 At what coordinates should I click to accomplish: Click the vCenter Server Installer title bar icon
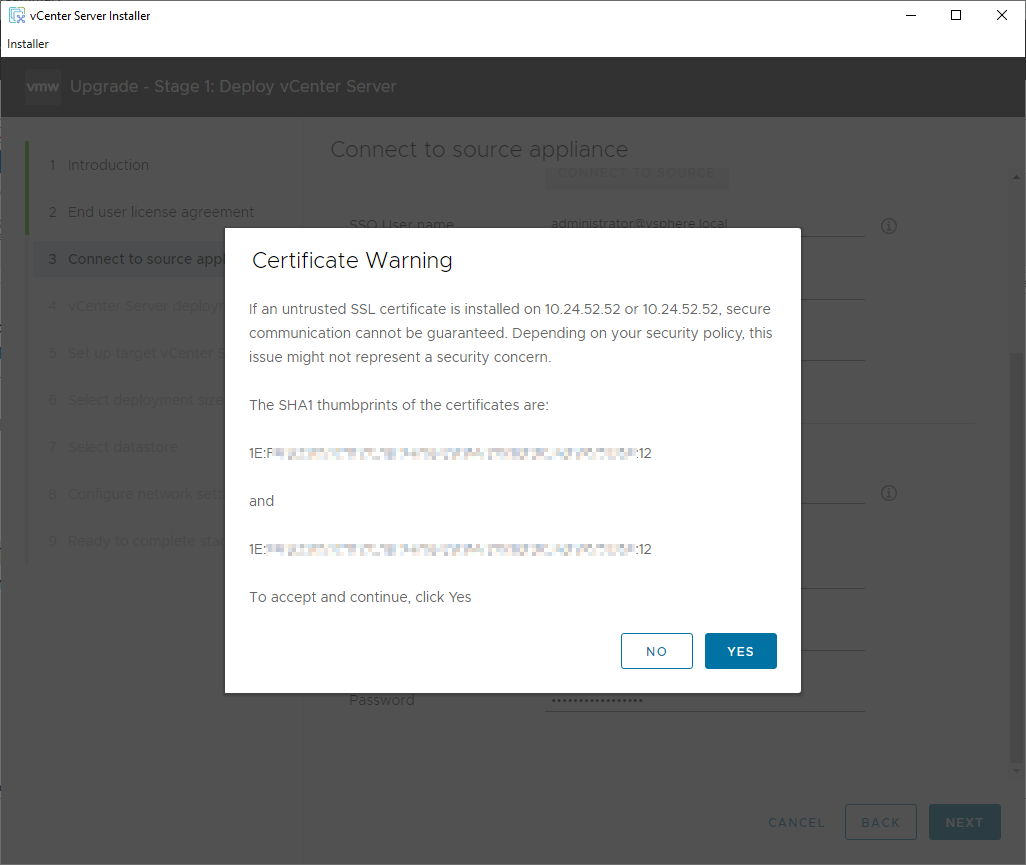tap(16, 15)
